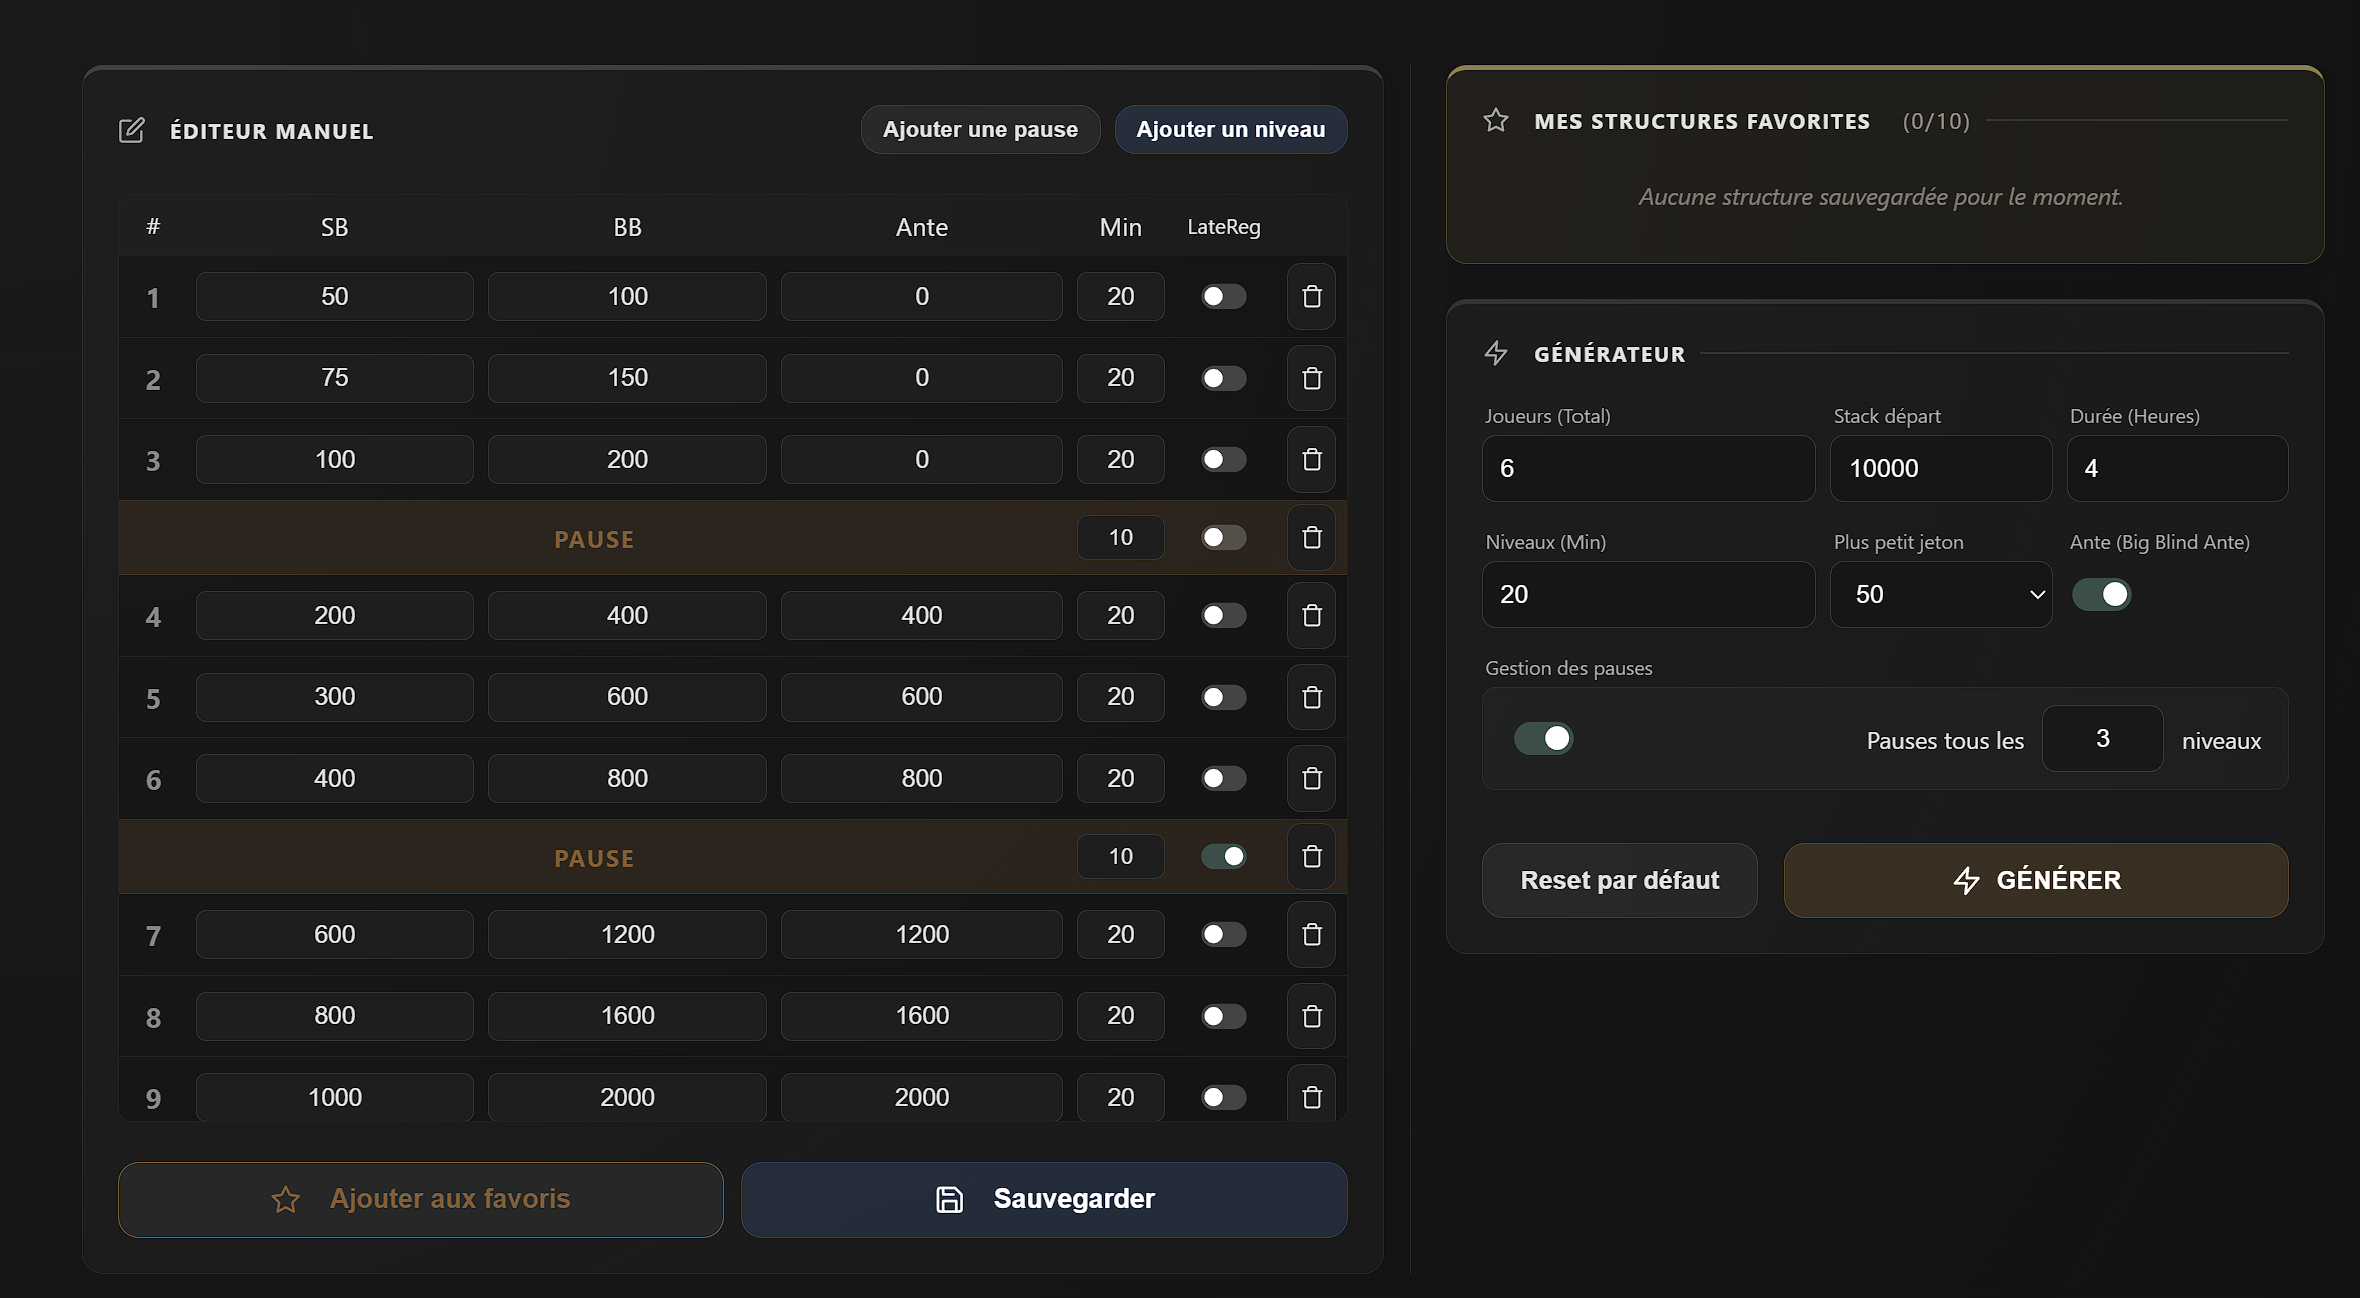Edit level 4 Ante value 400
The image size is (2360, 1298).
[921, 615]
